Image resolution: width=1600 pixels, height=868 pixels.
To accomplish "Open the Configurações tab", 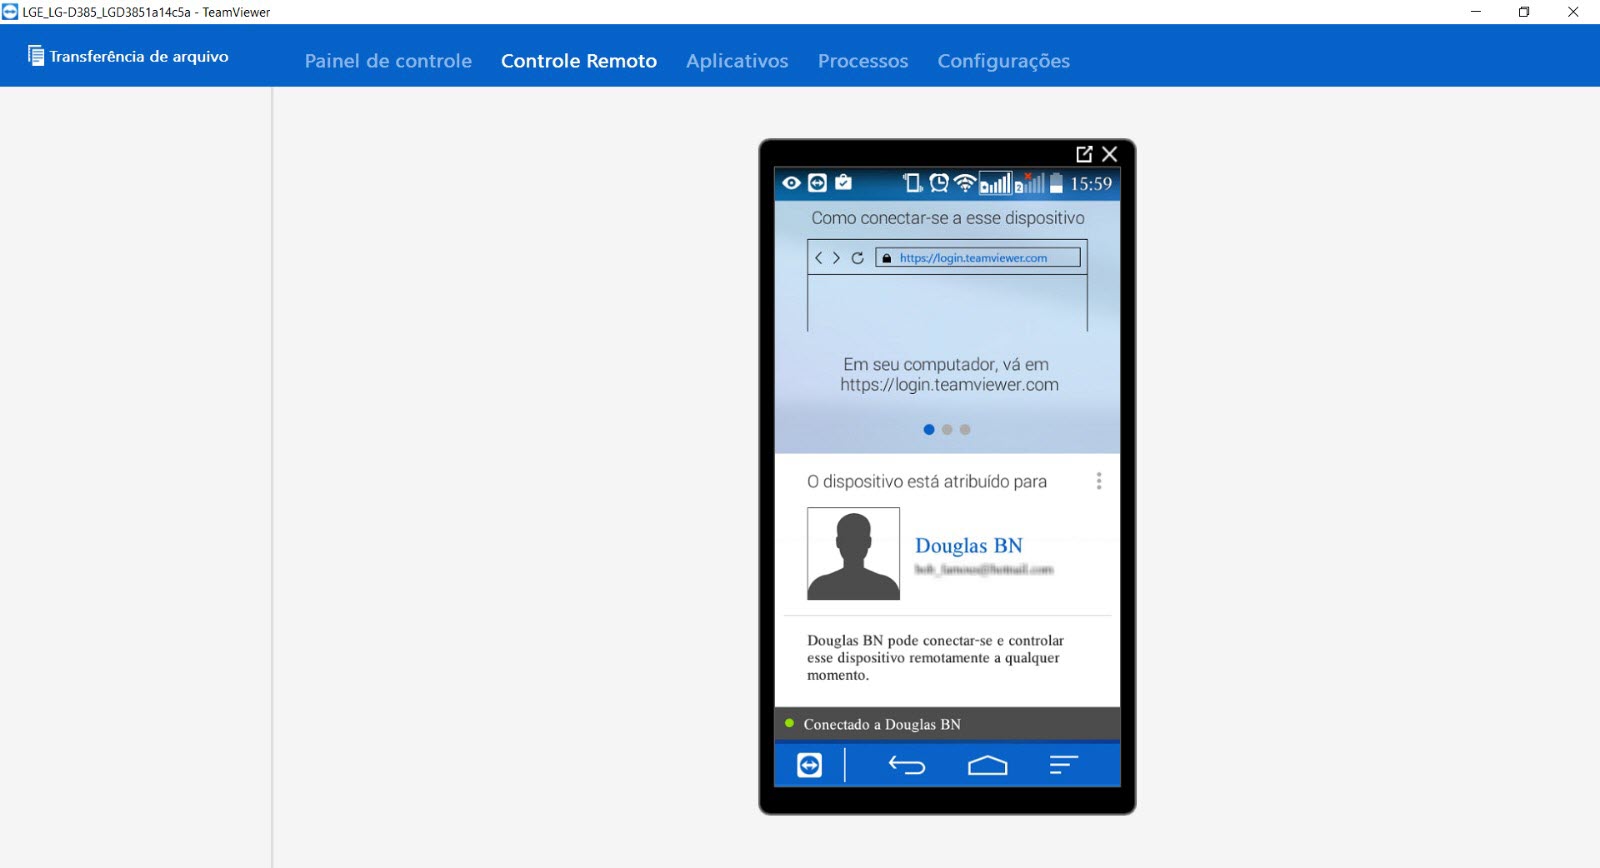I will 1003,61.
